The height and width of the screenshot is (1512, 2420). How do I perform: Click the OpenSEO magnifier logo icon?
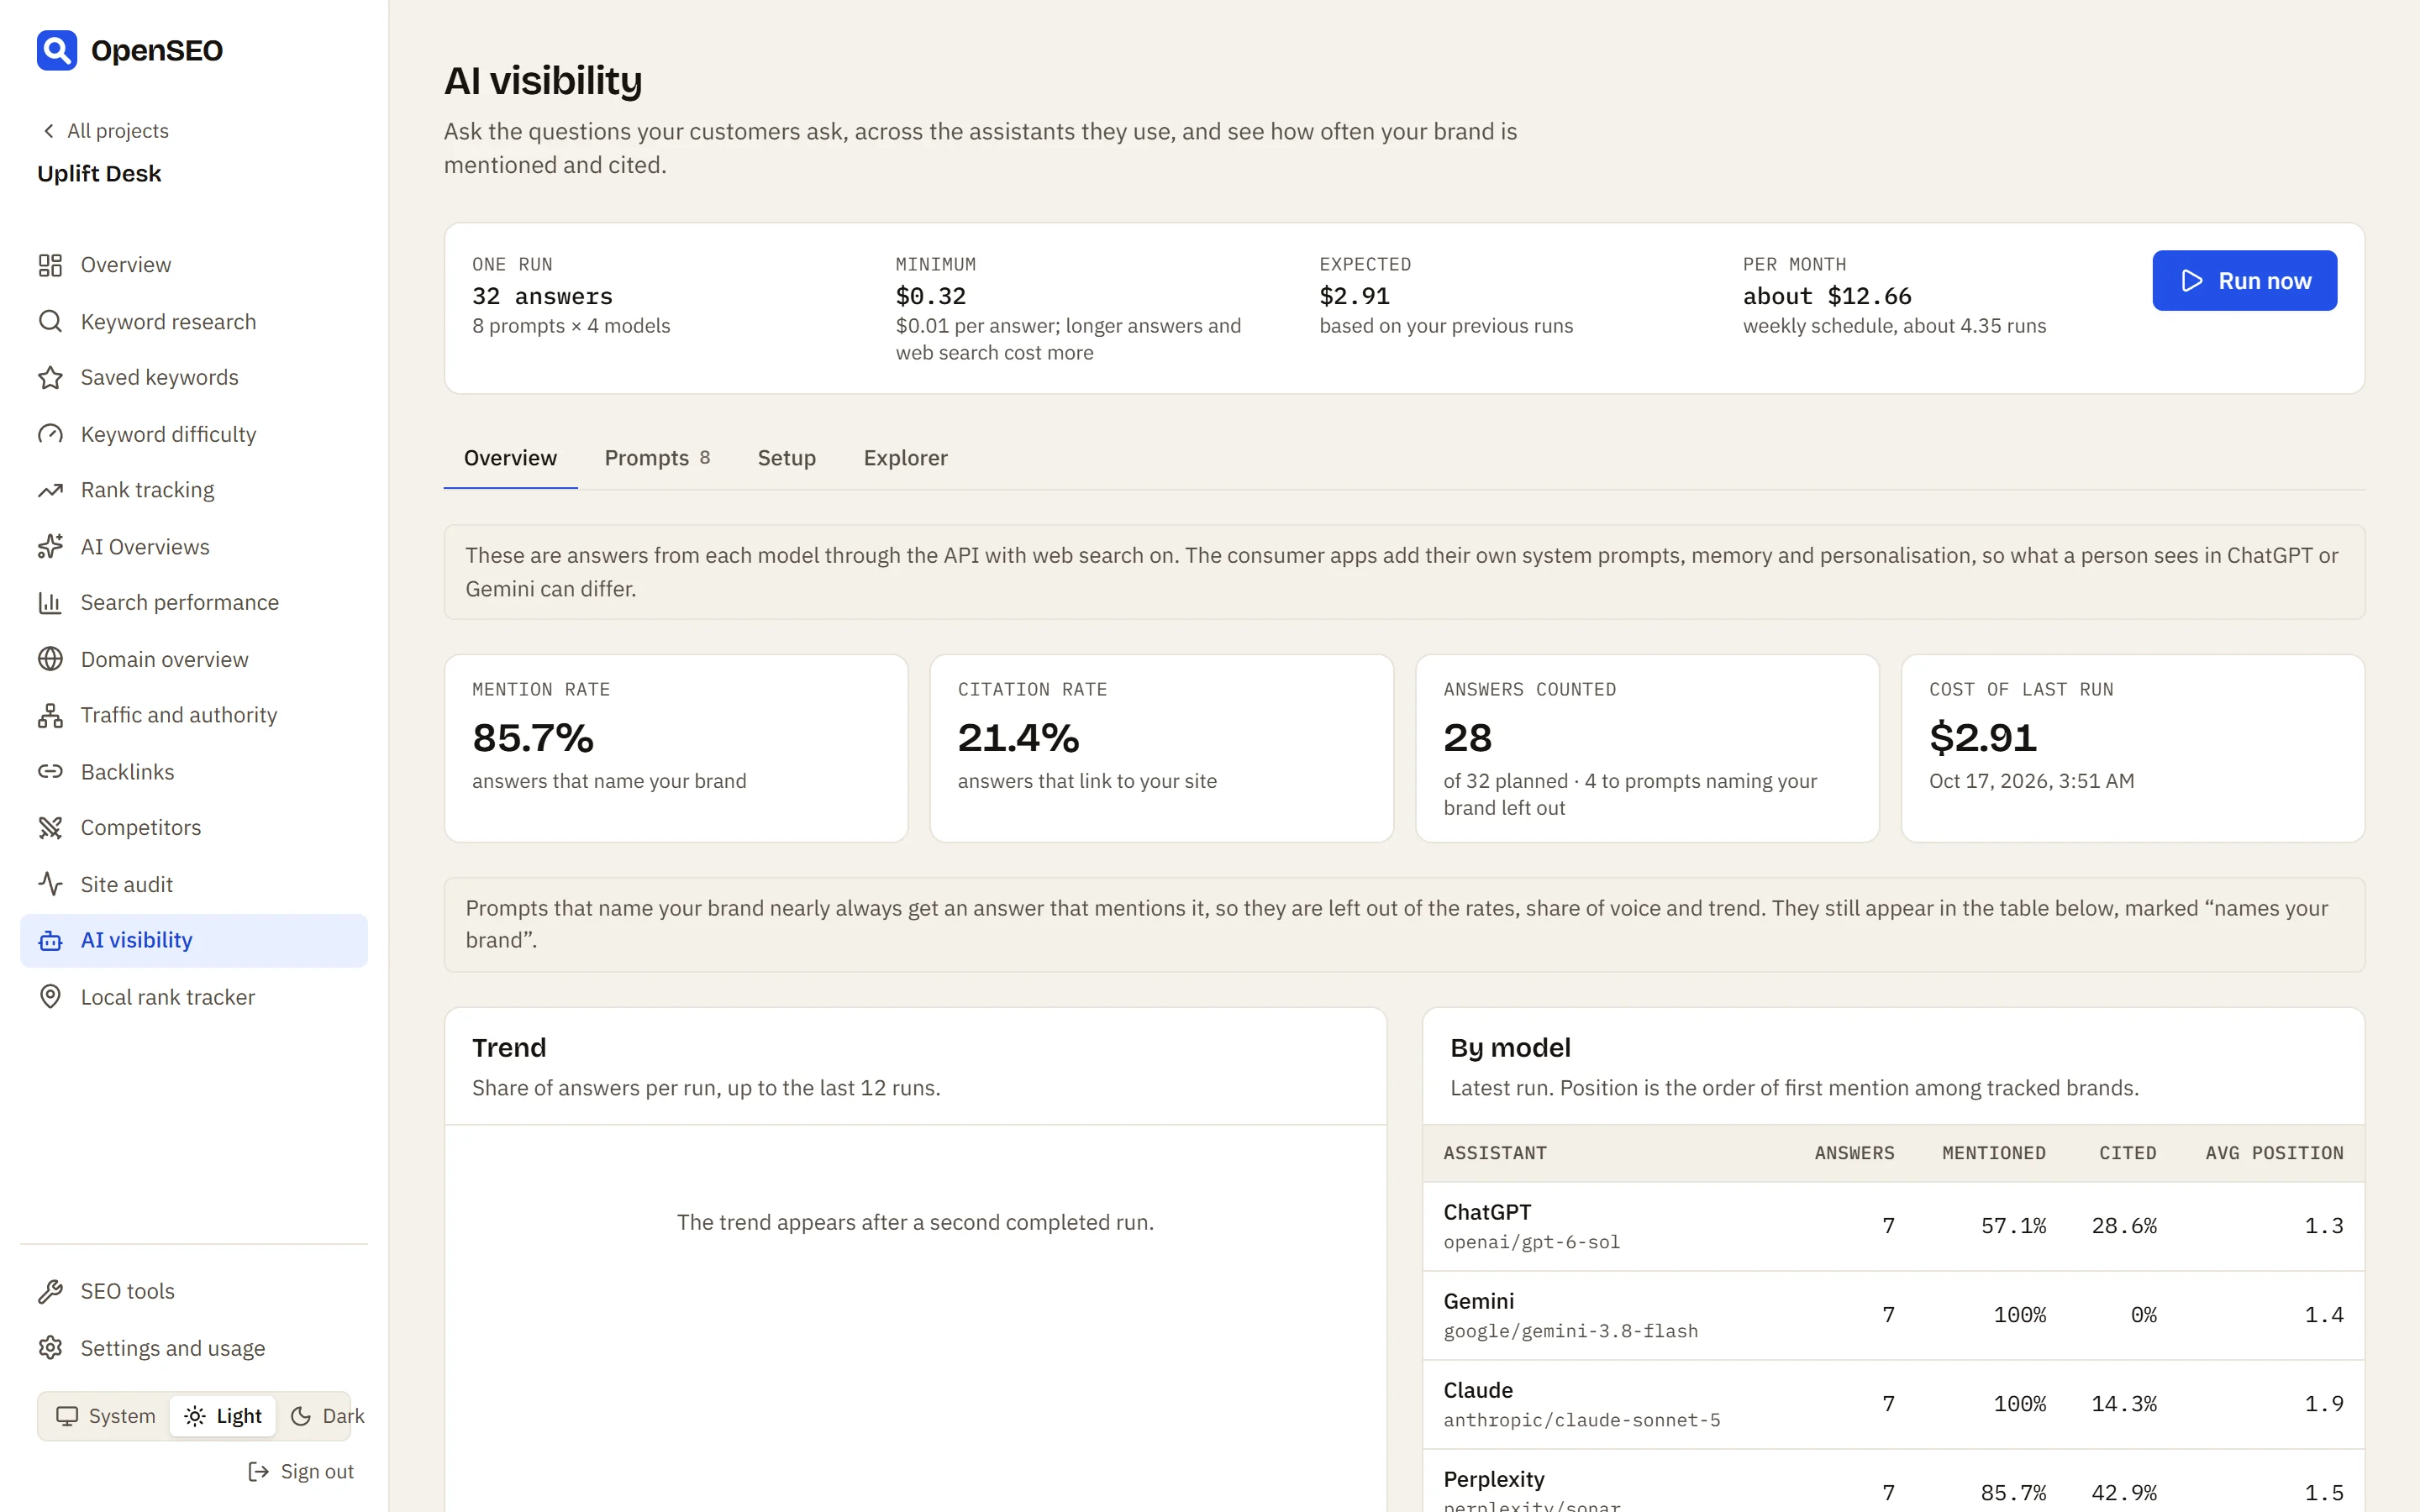(x=57, y=50)
